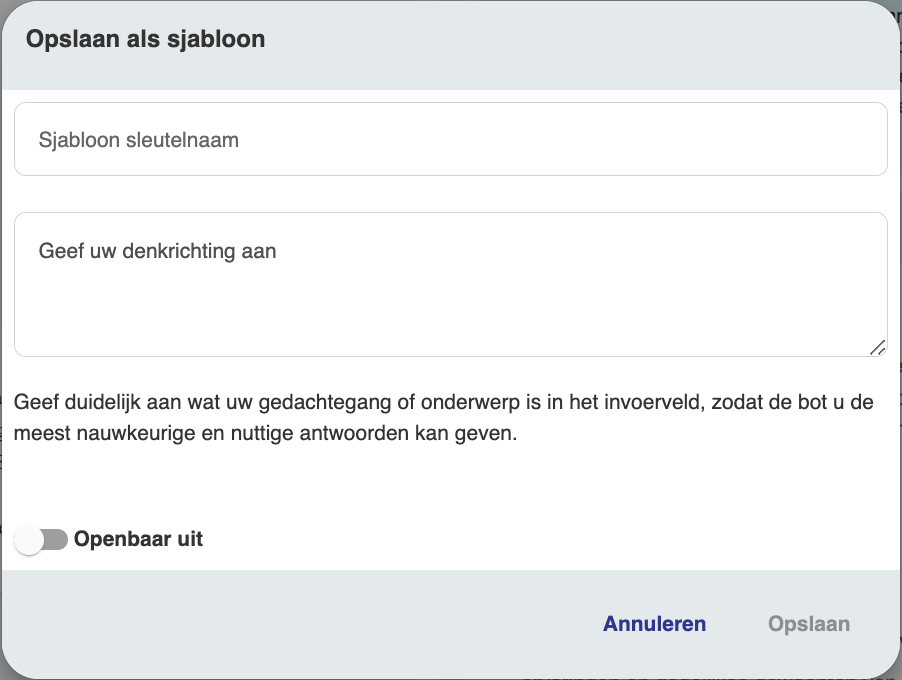Image resolution: width=902 pixels, height=680 pixels.
Task: Click the white knob of the Openbaar switch
Action: tap(30, 540)
